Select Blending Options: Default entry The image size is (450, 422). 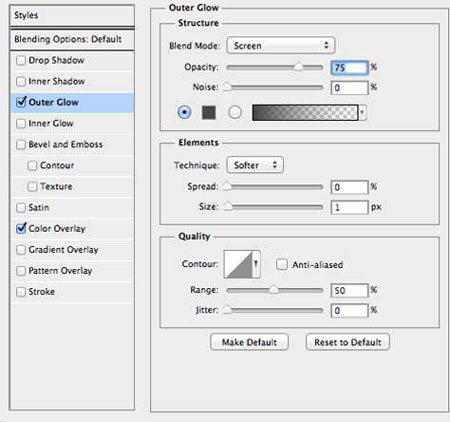[72, 39]
